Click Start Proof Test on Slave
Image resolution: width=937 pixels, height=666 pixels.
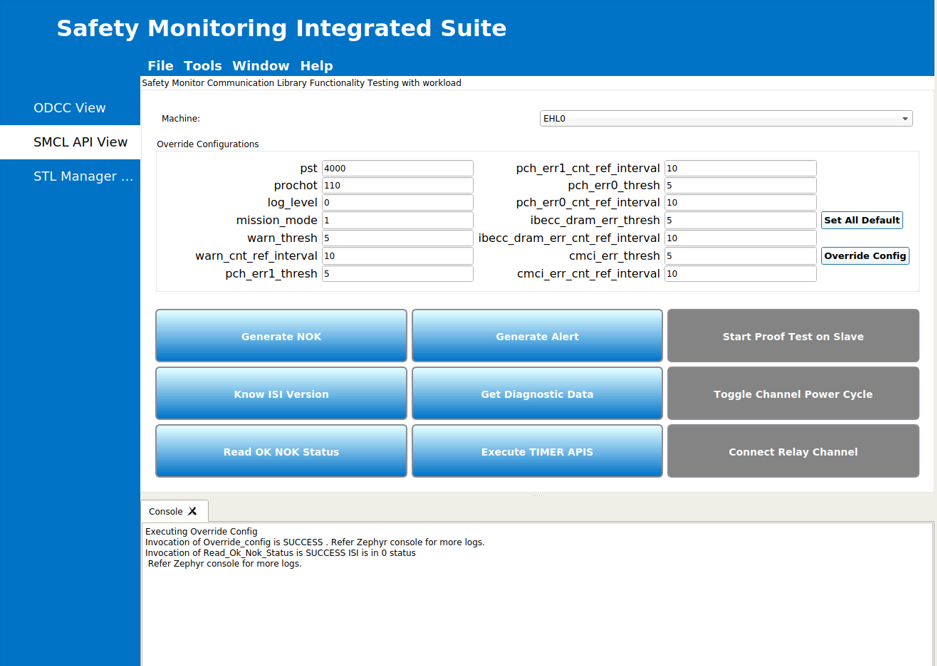793,336
